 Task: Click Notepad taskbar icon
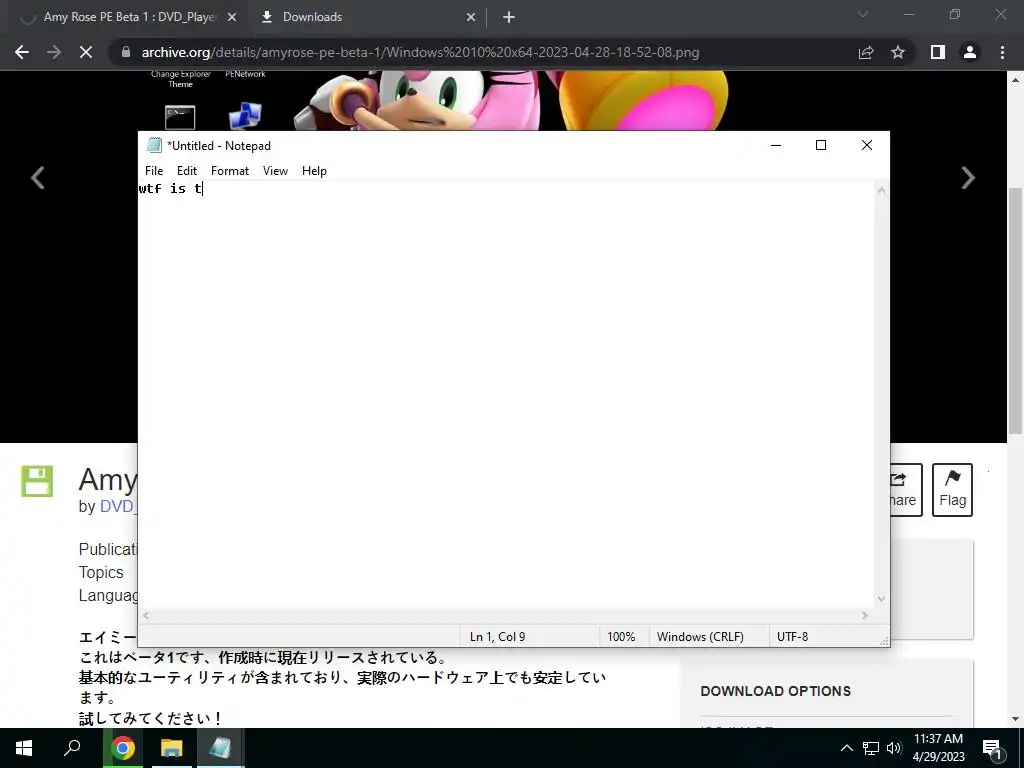point(220,748)
